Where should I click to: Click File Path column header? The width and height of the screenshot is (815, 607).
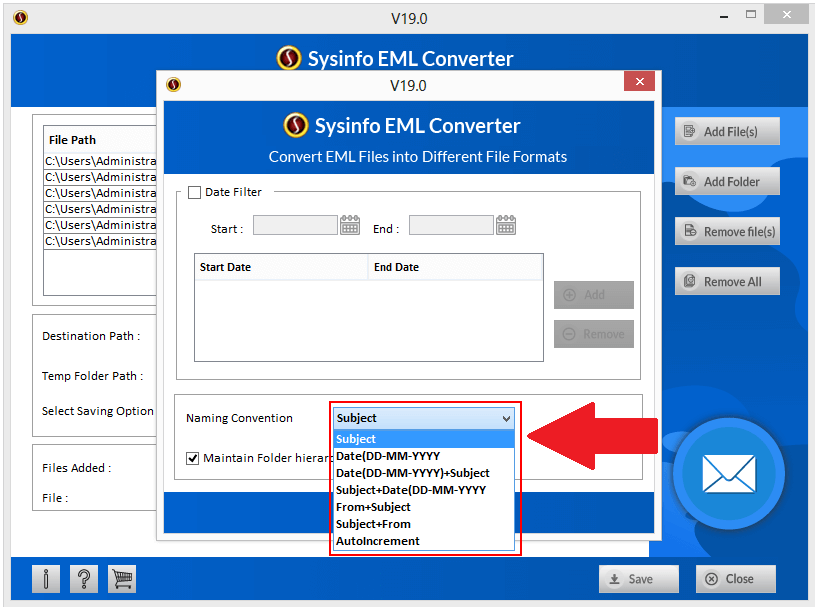pyautogui.click(x=100, y=140)
